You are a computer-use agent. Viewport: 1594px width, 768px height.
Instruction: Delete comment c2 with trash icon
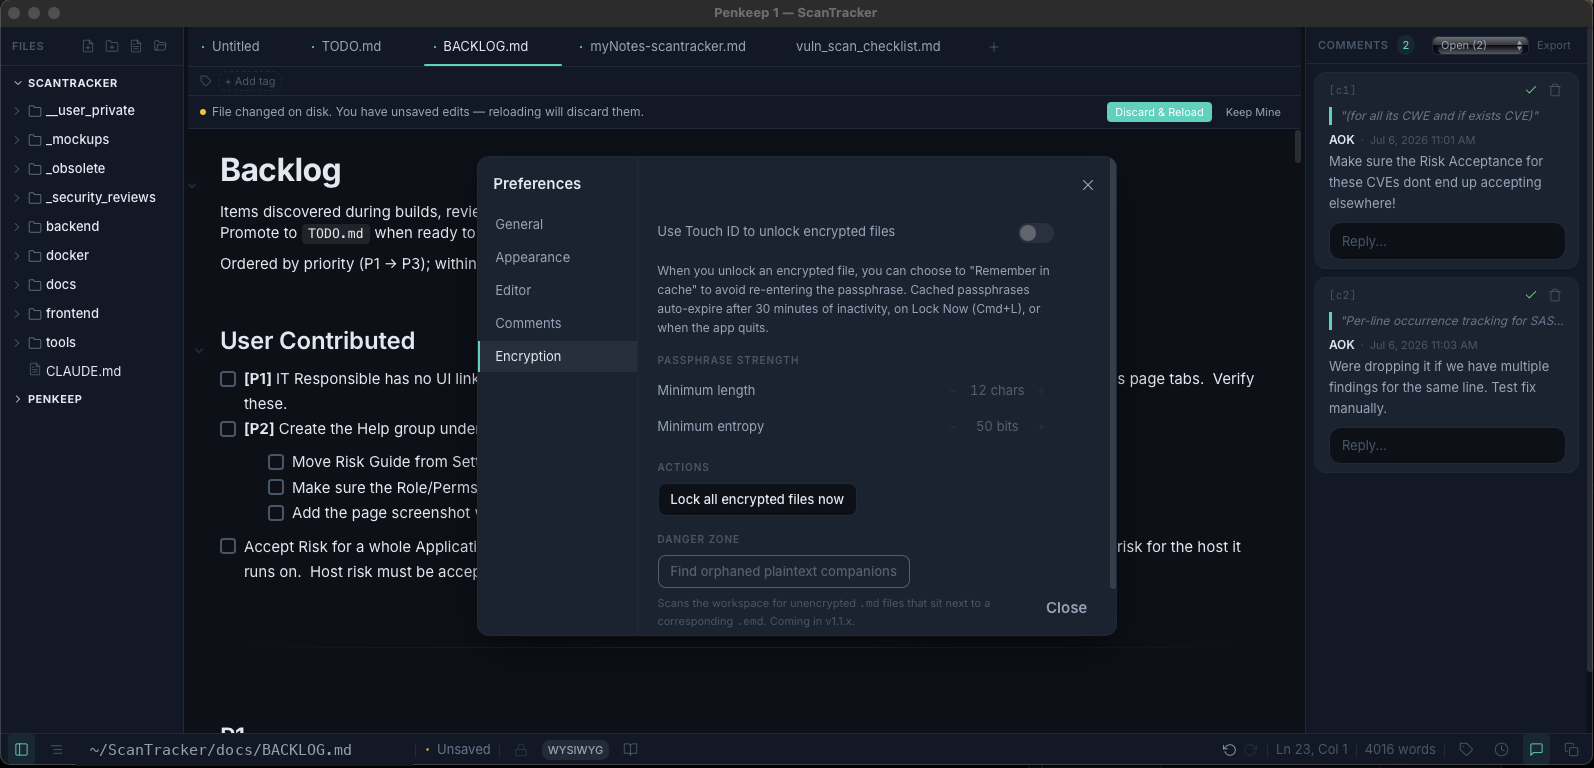coord(1554,295)
